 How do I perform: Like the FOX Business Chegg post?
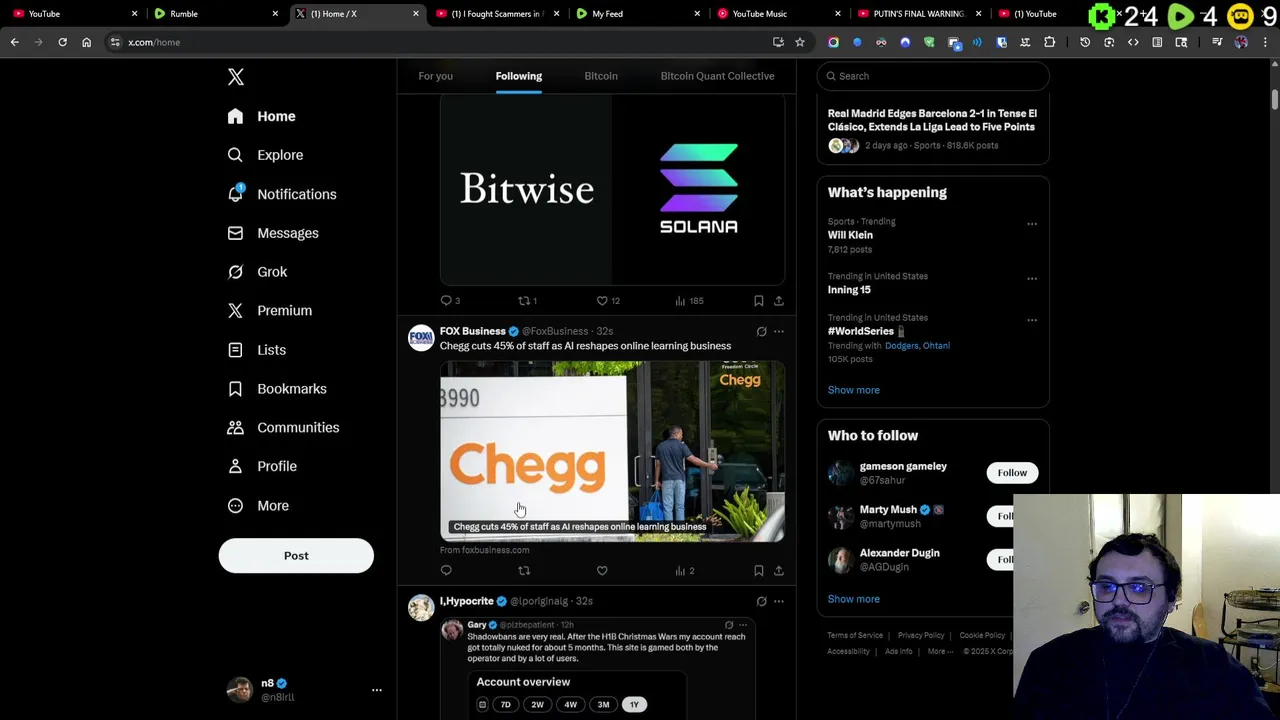coord(602,570)
